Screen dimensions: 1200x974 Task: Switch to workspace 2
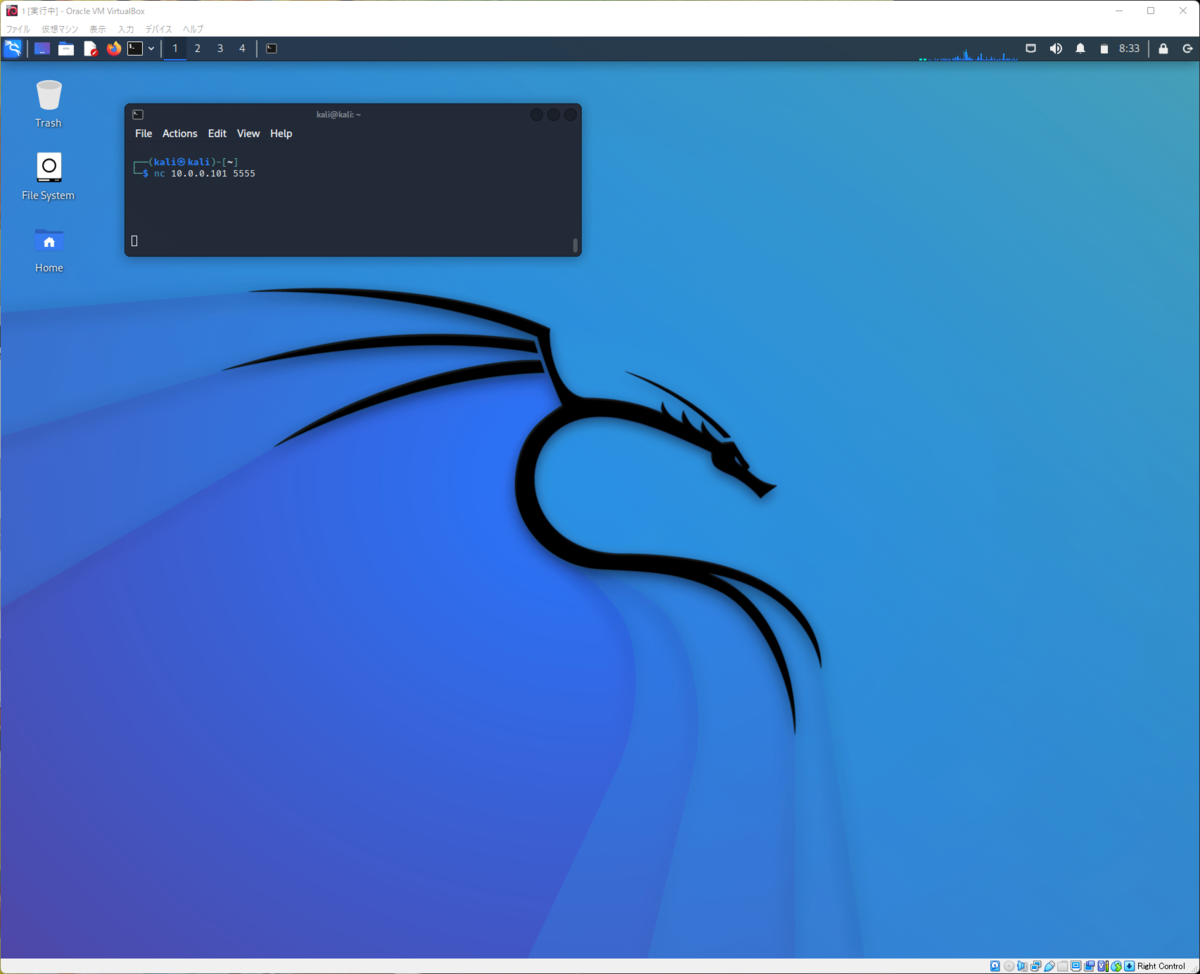[197, 48]
